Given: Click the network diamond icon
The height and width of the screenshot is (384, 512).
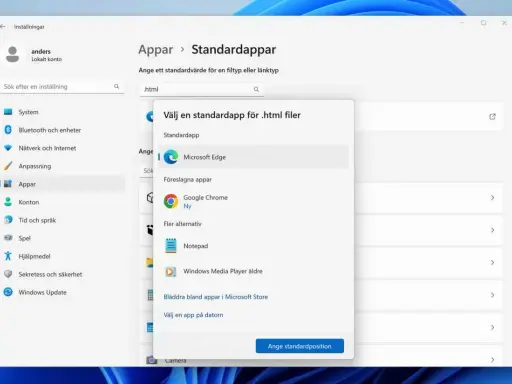Looking at the screenshot, I should [x=8, y=148].
